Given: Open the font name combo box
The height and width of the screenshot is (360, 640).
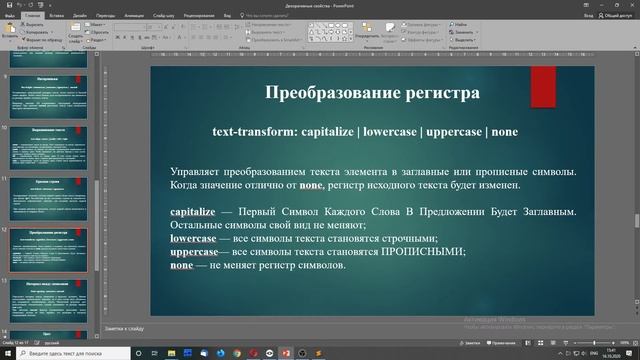Looking at the screenshot, I should tap(130, 27).
